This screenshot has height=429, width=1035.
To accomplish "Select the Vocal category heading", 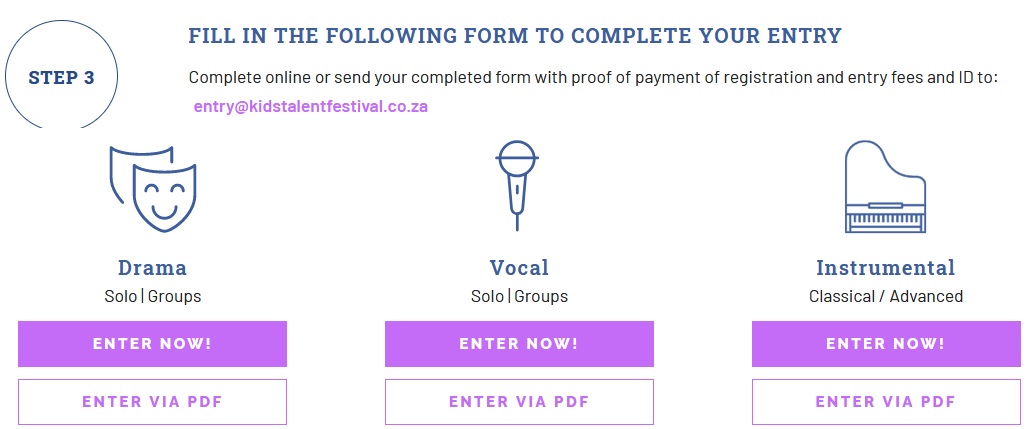I will point(519,268).
